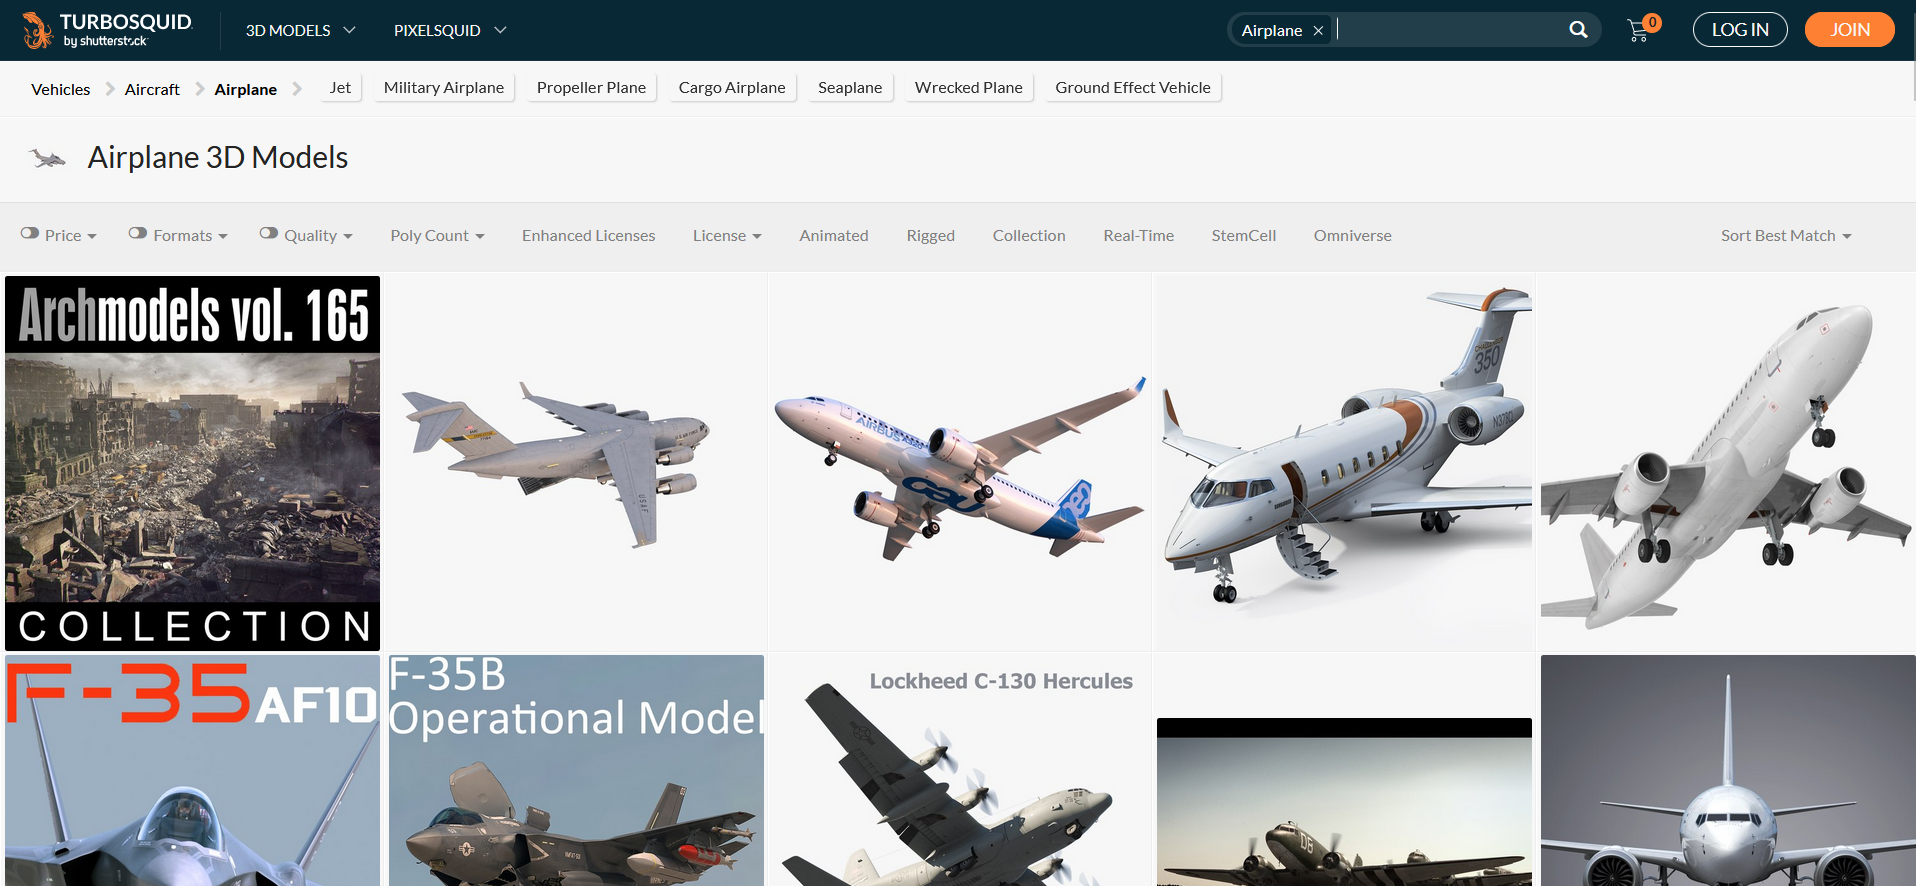1916x886 pixels.
Task: Open the plain white airliner thumbnail
Action: click(x=1728, y=464)
